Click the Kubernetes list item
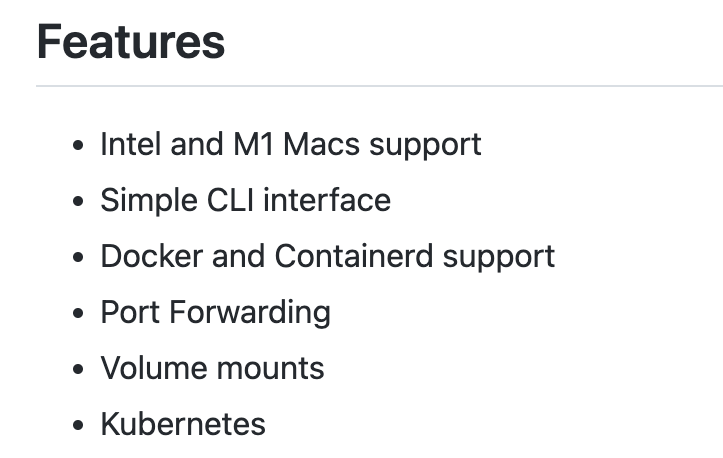The image size is (723, 458). [183, 424]
